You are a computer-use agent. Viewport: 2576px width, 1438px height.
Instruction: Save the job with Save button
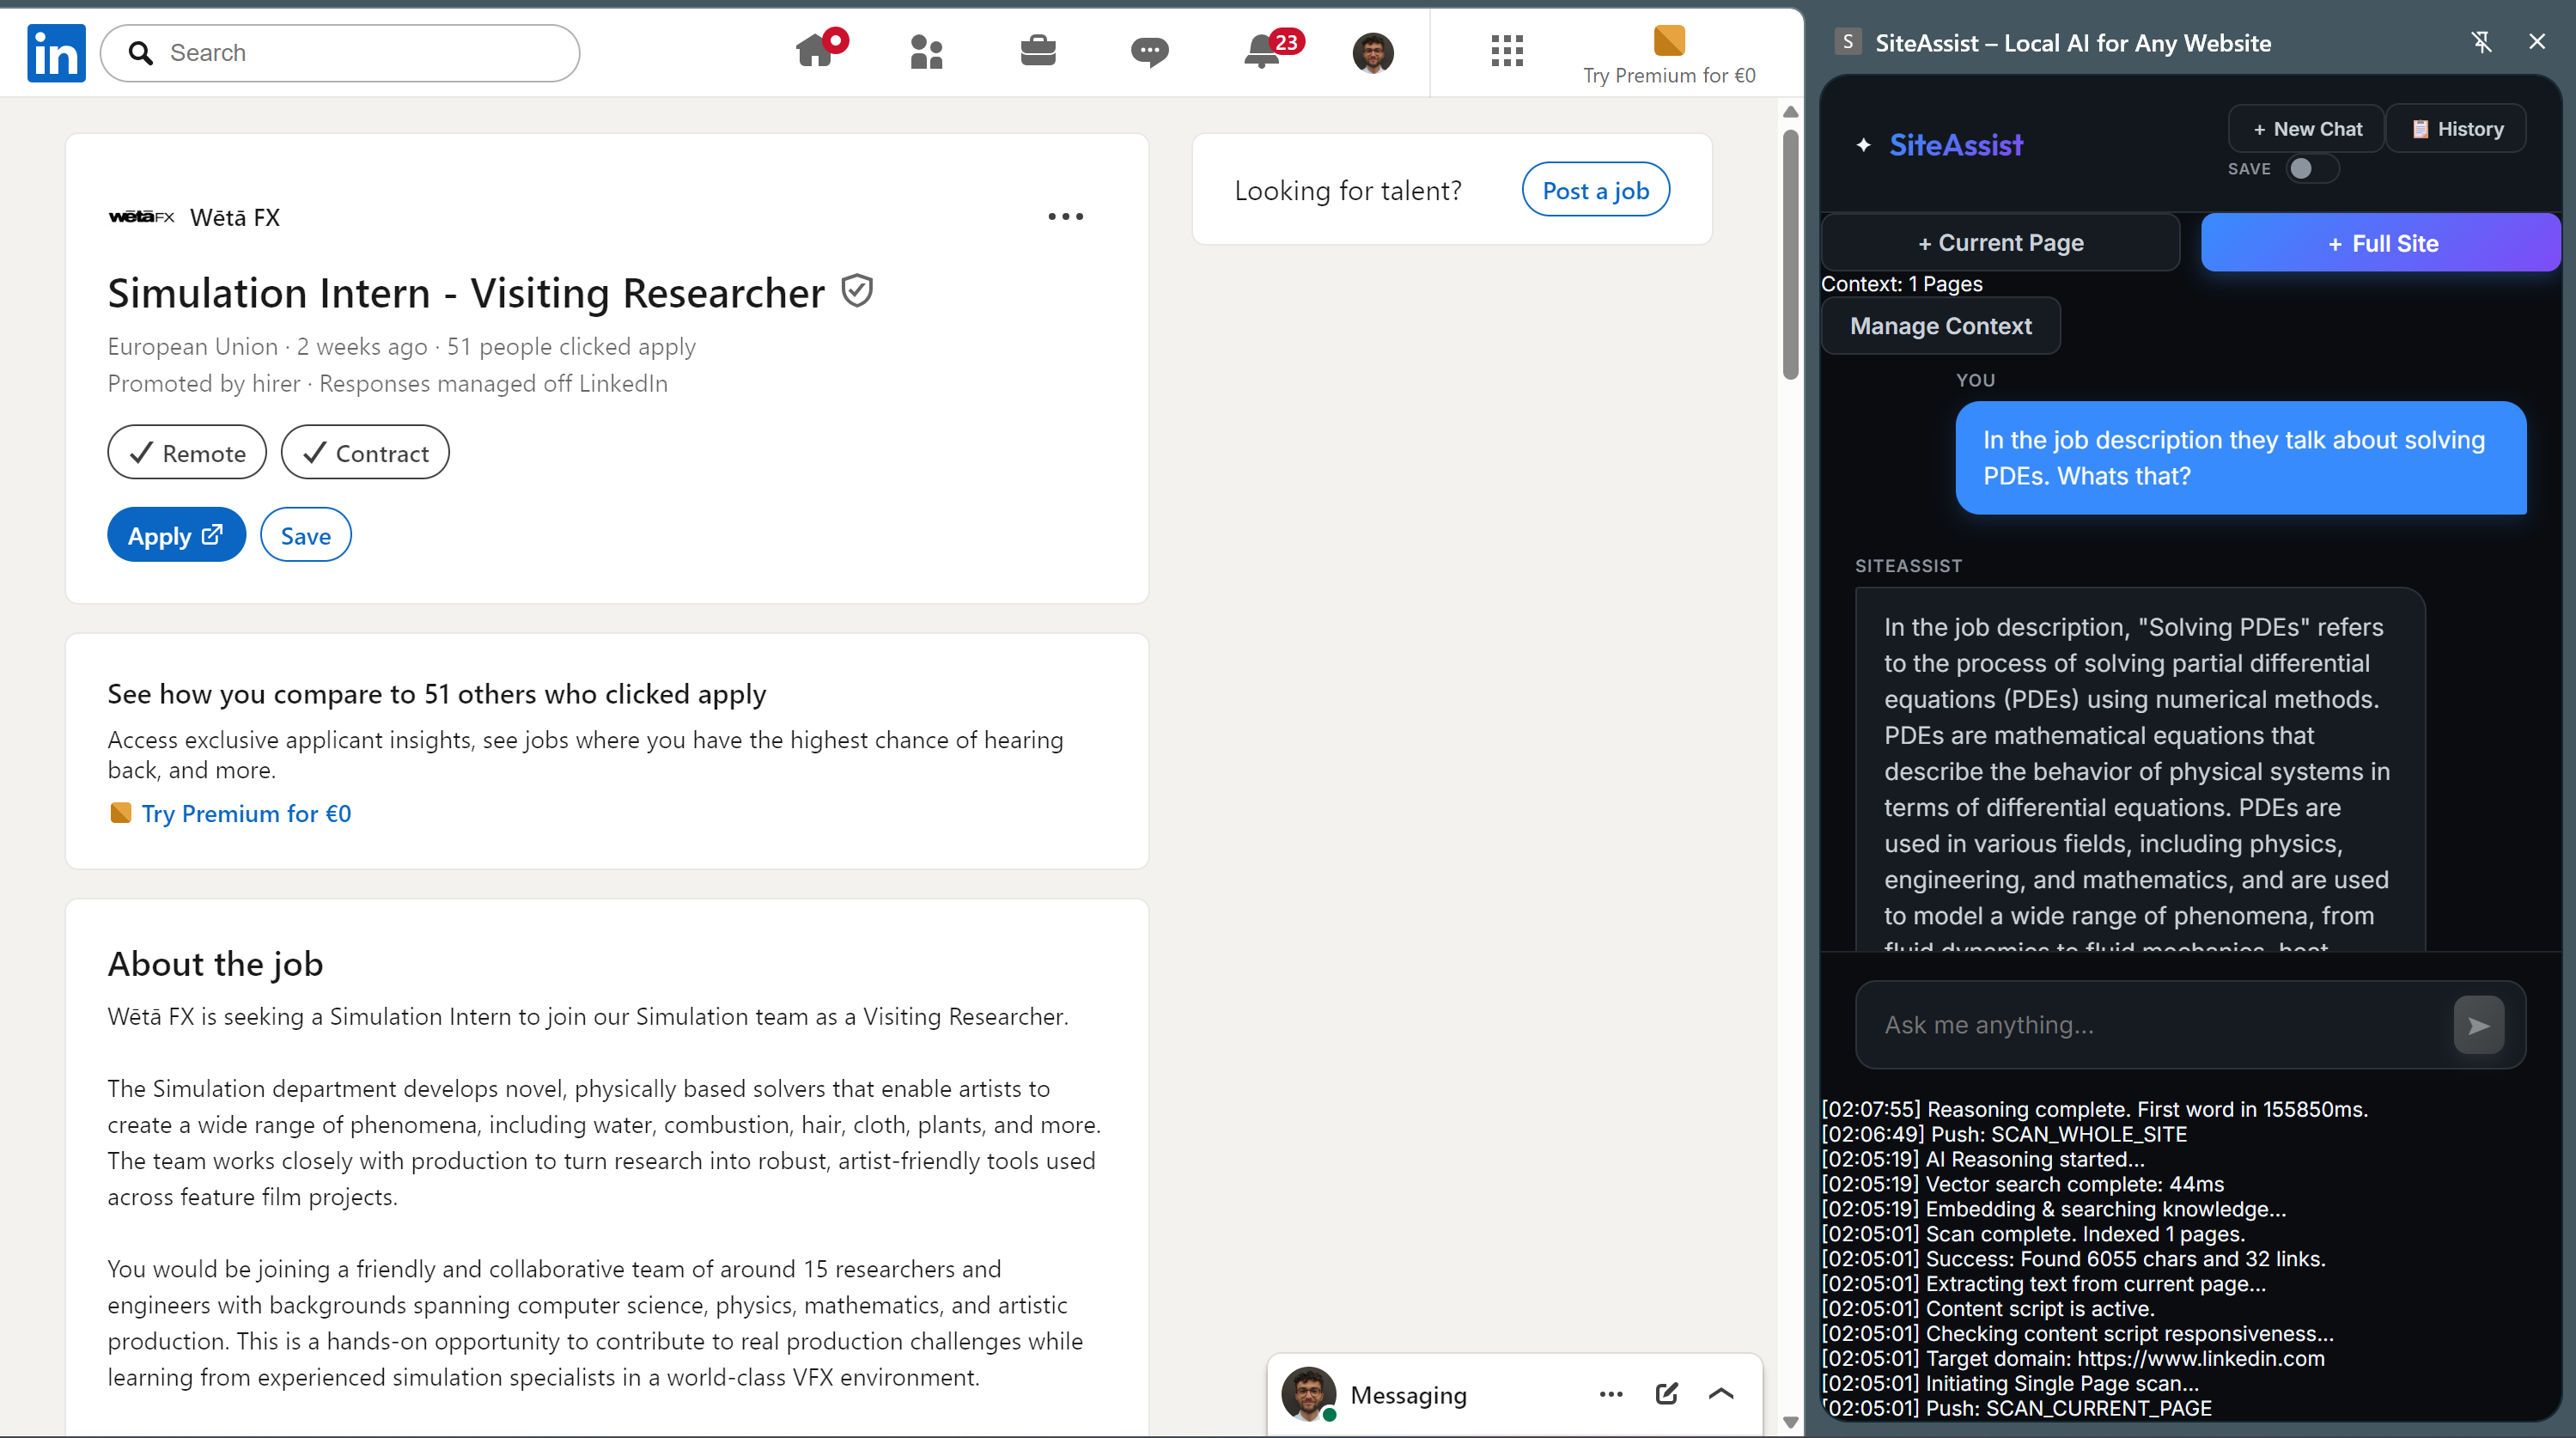[305, 535]
